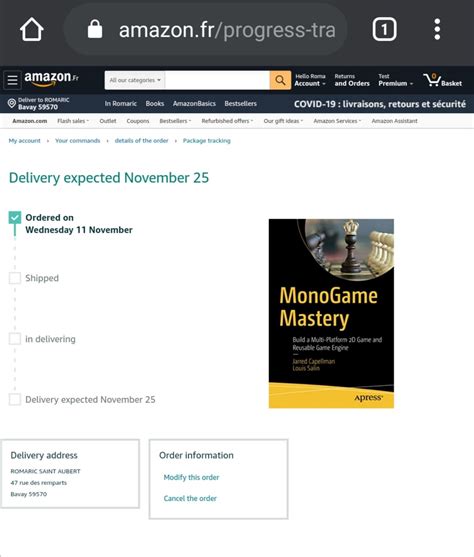The height and width of the screenshot is (557, 474).
Task: Click the delivery location pin icon
Action: (x=12, y=103)
